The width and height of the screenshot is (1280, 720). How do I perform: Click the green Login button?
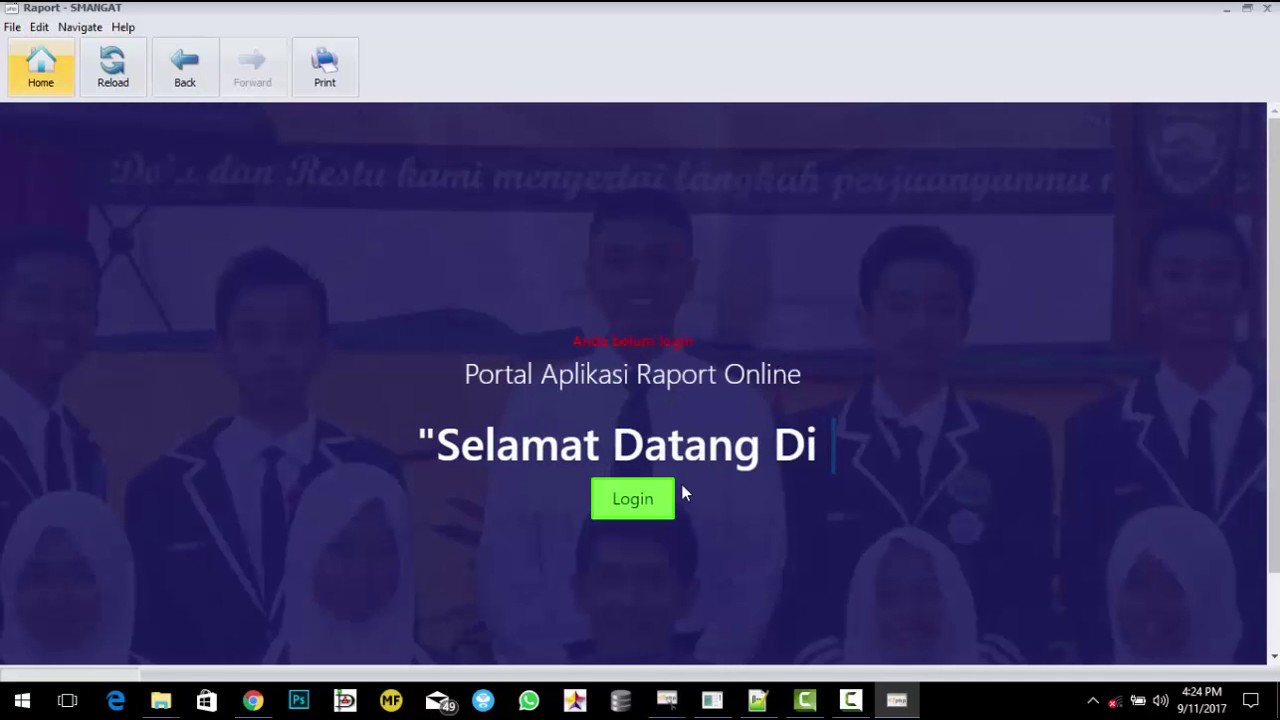pos(633,499)
